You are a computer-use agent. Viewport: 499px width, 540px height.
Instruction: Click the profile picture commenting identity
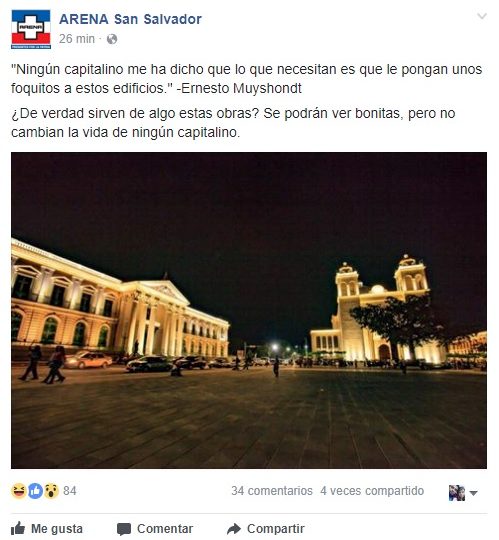[457, 493]
